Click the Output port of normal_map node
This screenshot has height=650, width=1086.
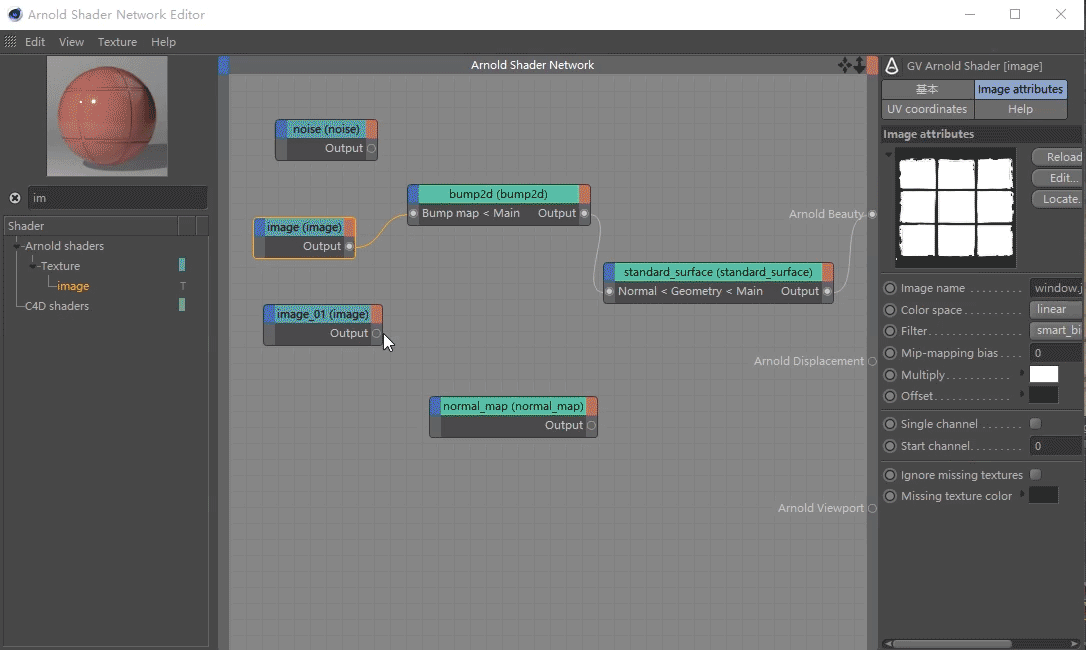click(x=591, y=425)
